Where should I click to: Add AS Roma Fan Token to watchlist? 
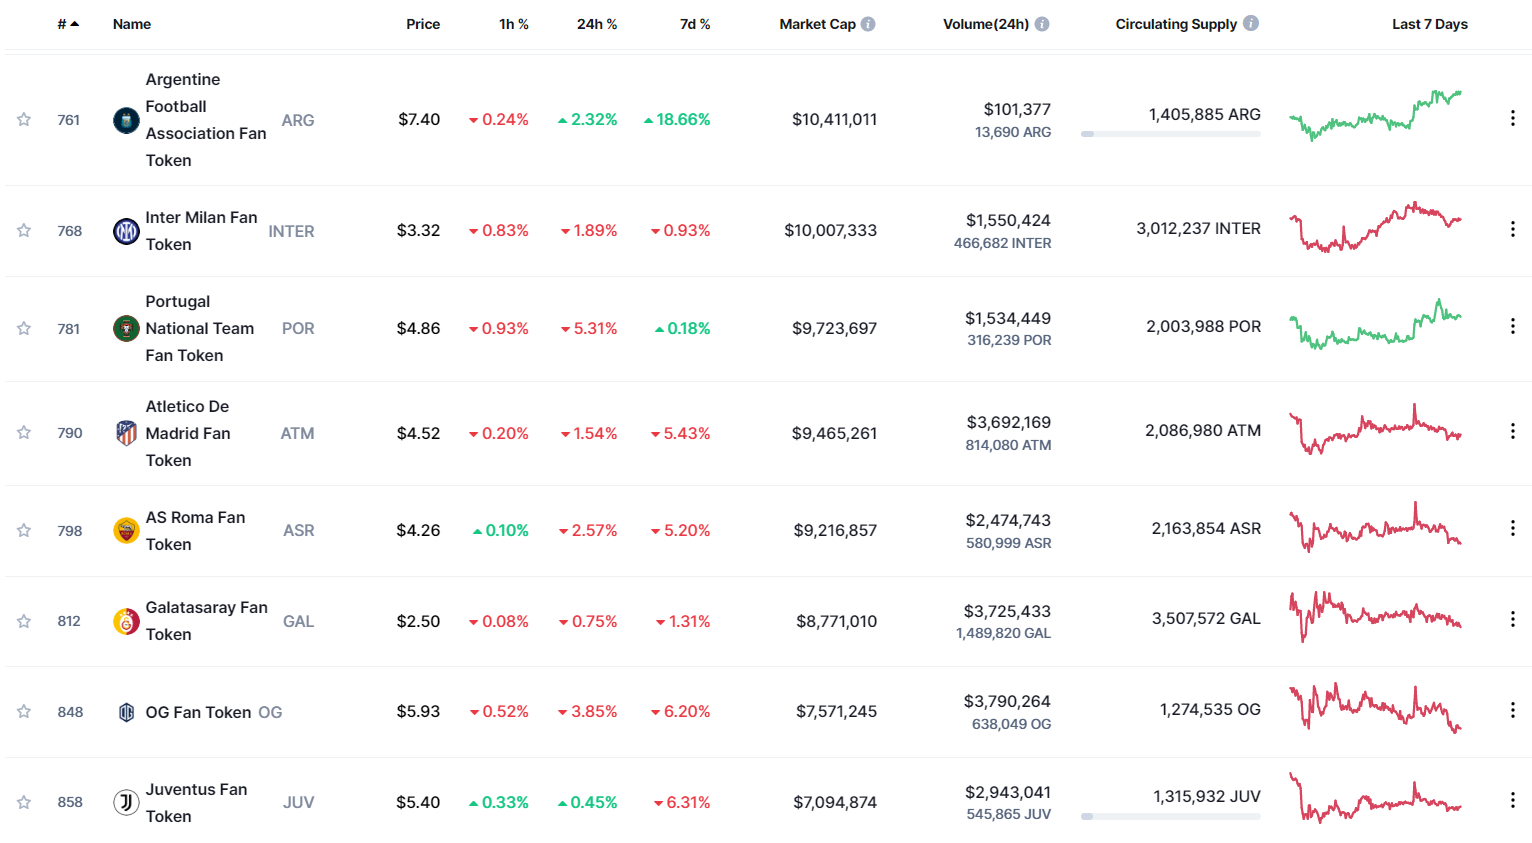point(24,531)
